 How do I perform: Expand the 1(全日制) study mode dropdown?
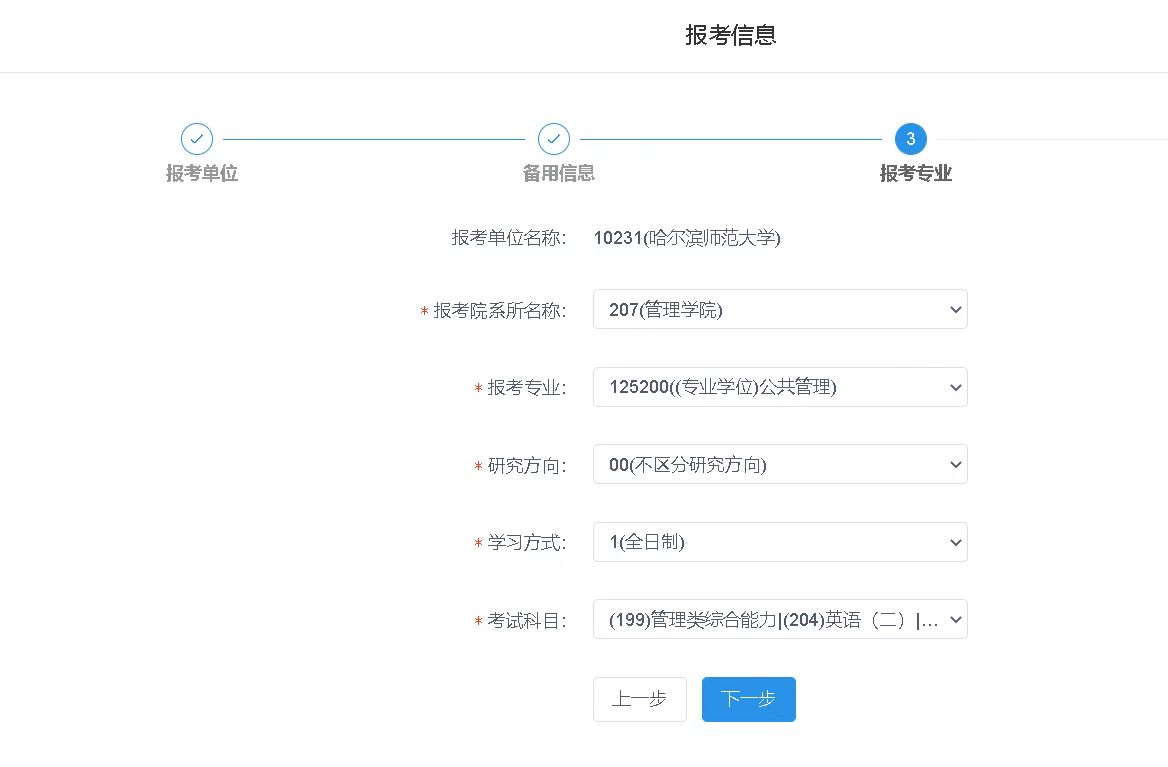[x=779, y=542]
